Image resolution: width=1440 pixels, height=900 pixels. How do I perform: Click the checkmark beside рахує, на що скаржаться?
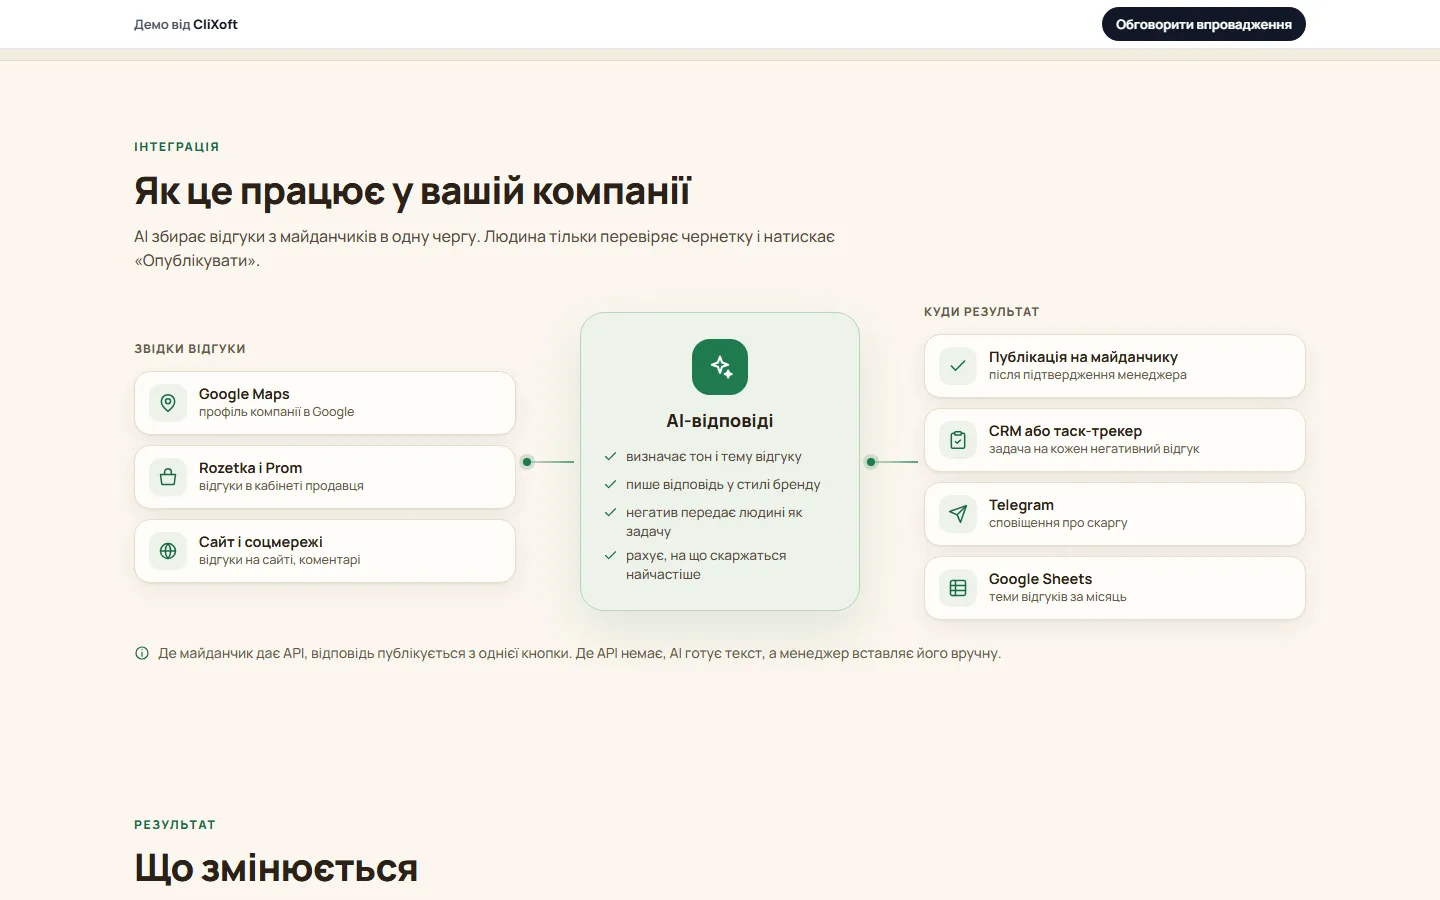pos(610,555)
